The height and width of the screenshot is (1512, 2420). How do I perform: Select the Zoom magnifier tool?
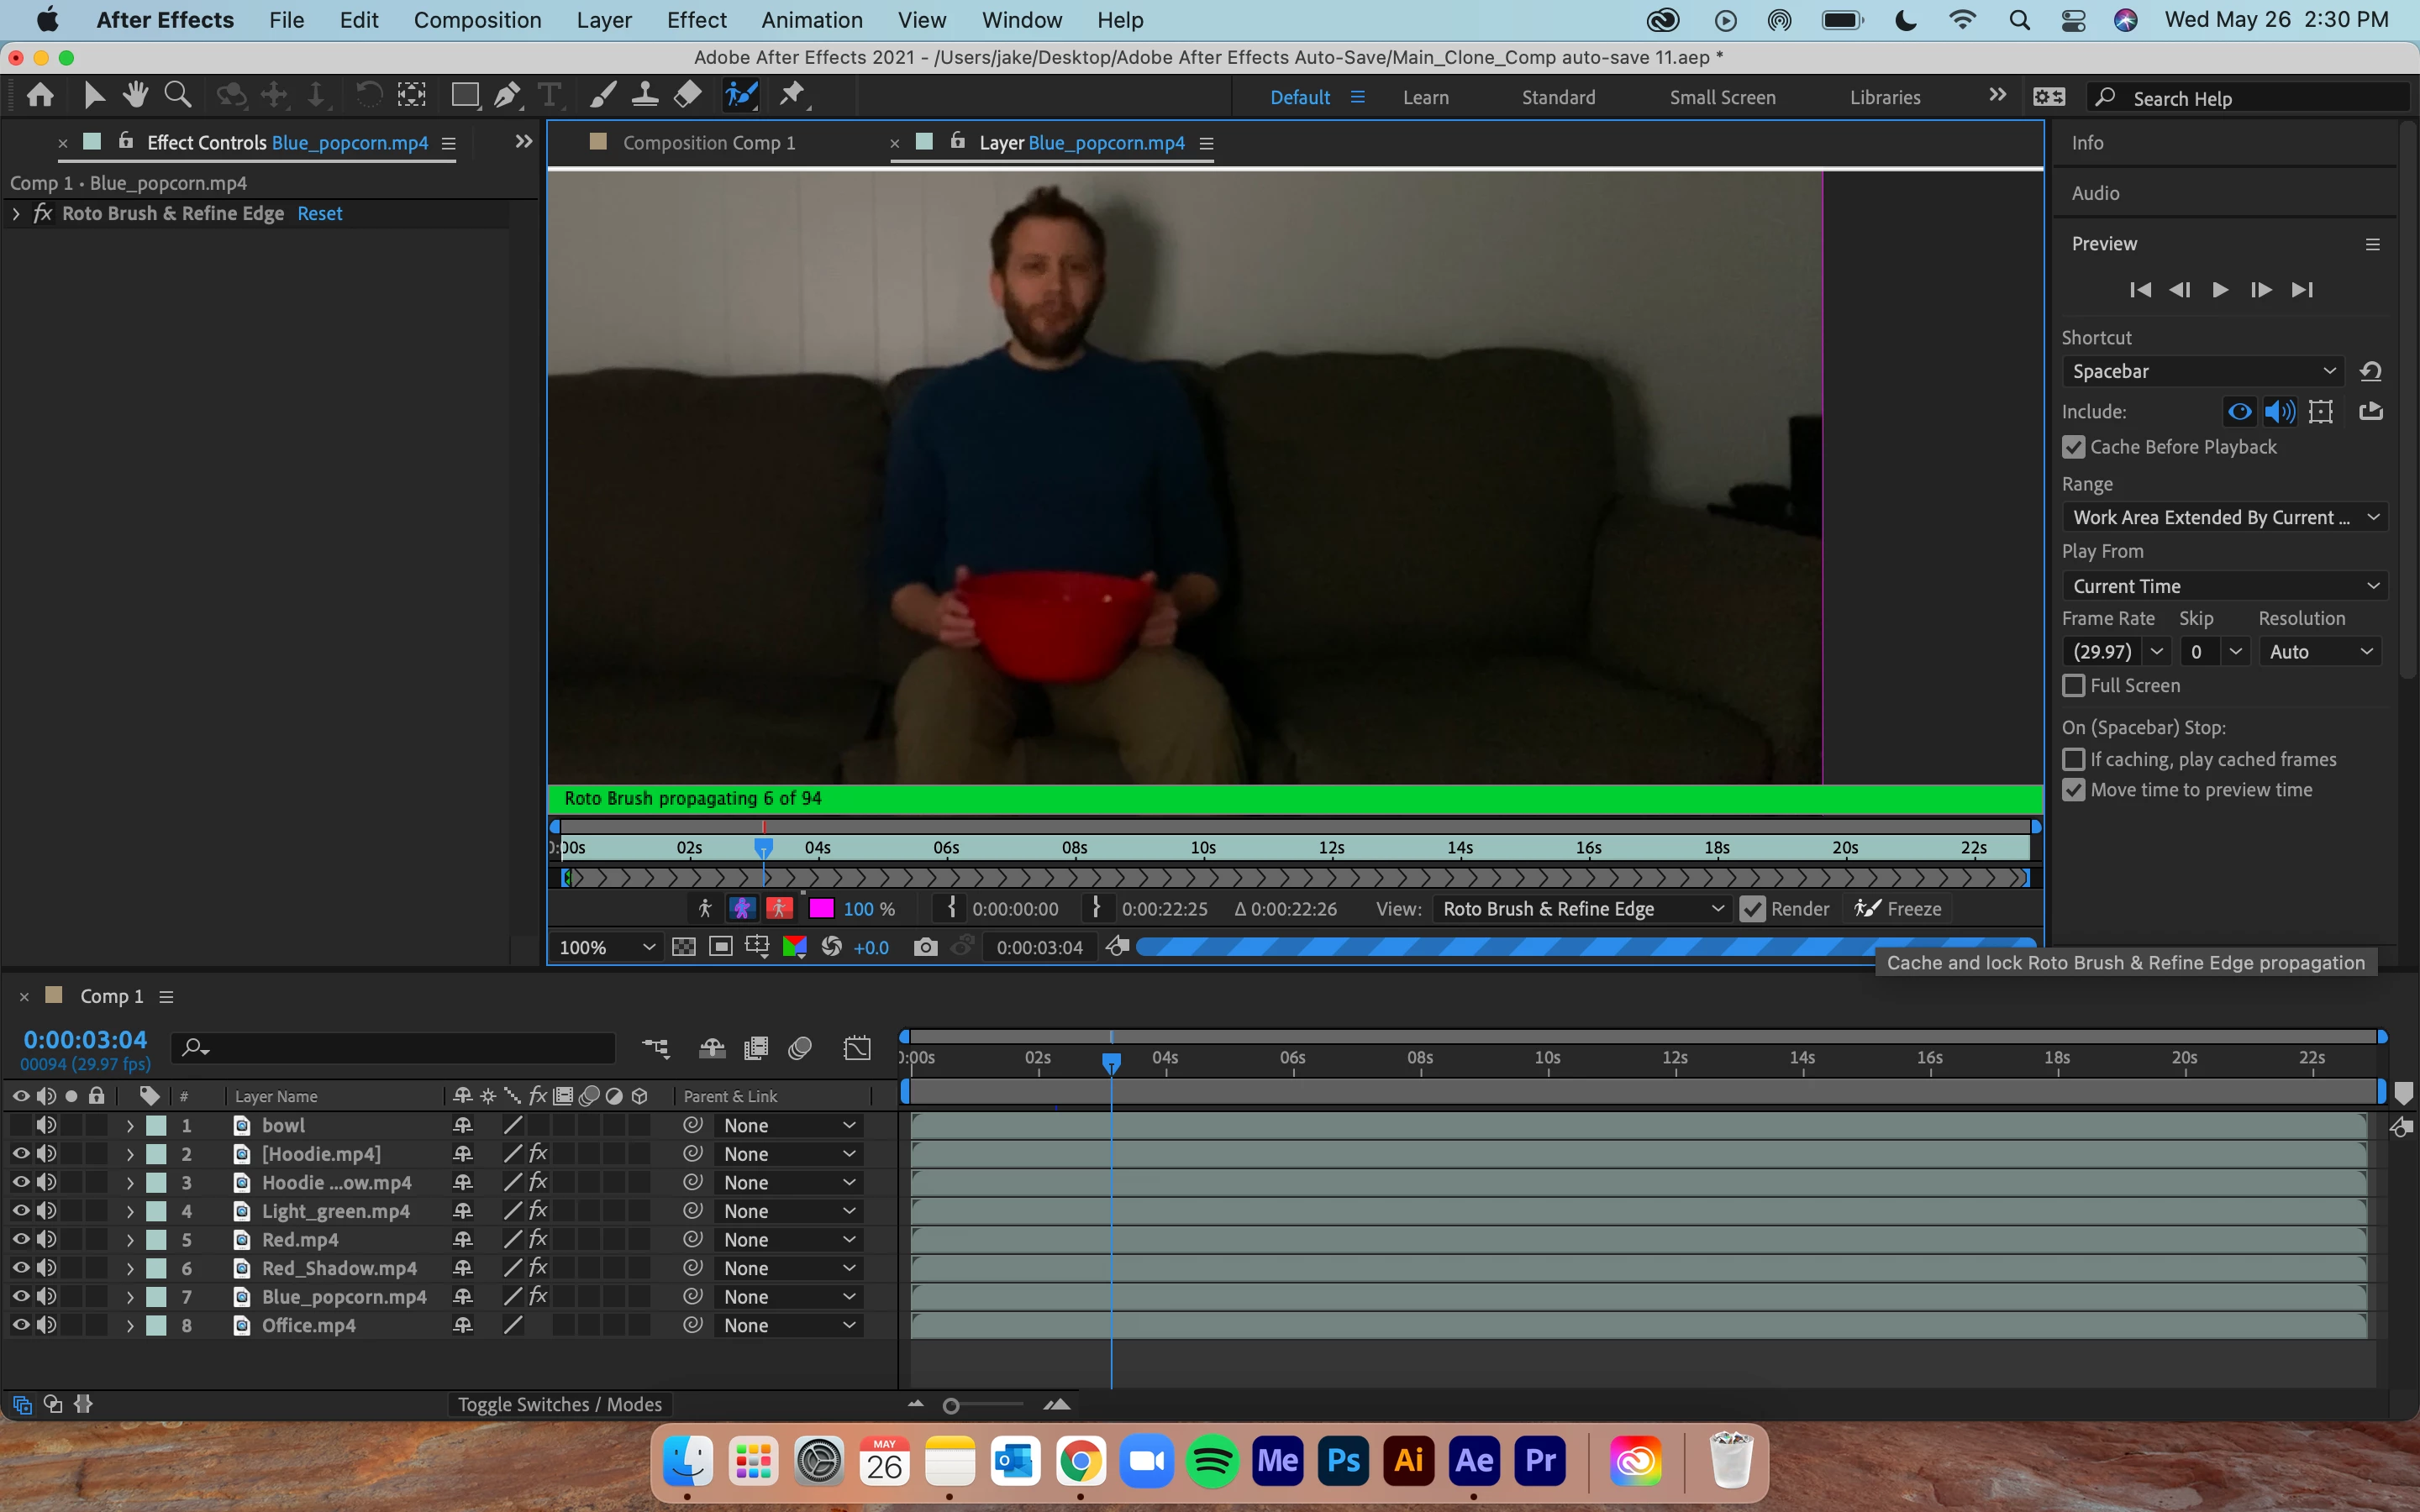pyautogui.click(x=178, y=96)
